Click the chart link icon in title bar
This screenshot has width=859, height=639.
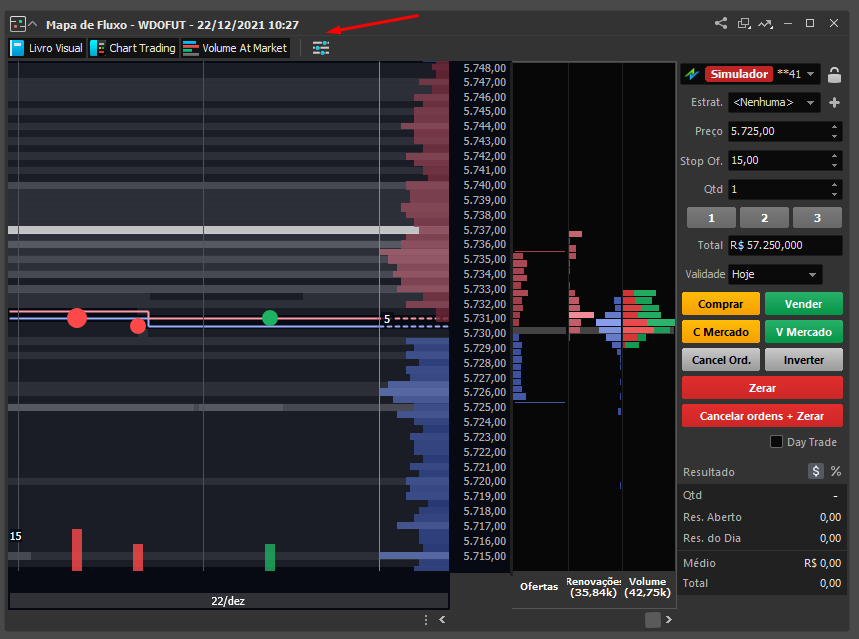pyautogui.click(x=766, y=23)
